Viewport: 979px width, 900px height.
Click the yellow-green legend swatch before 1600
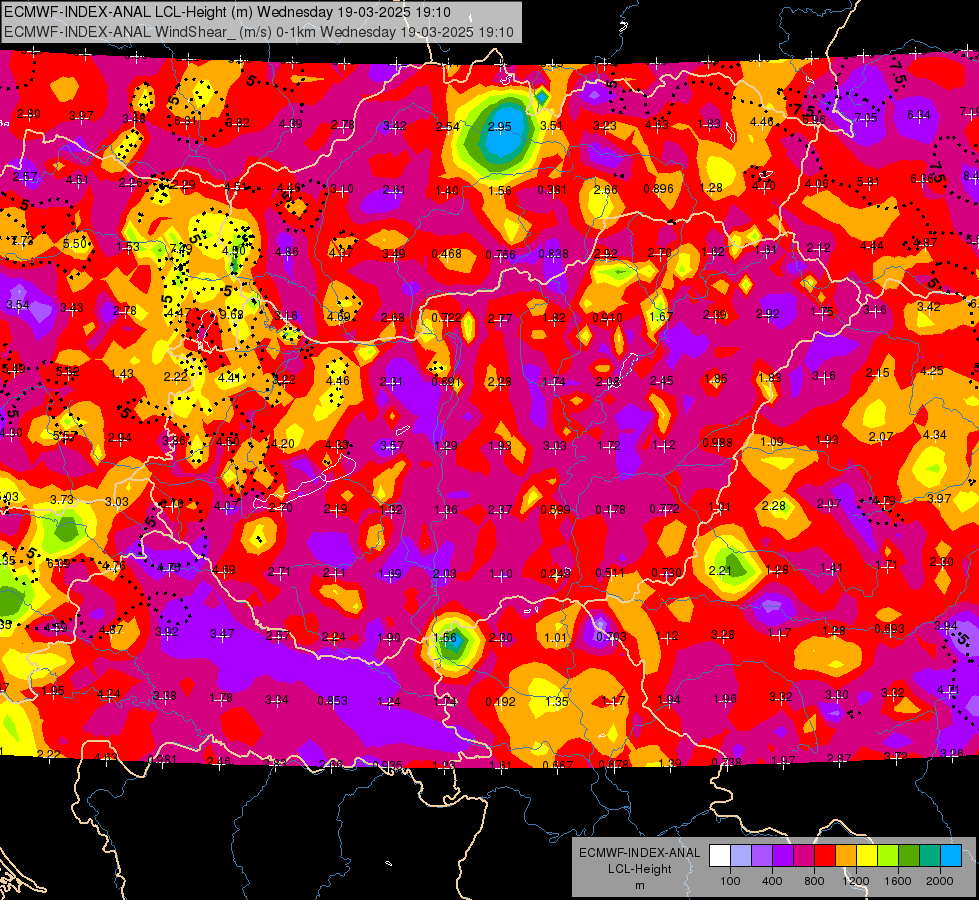coord(888,856)
